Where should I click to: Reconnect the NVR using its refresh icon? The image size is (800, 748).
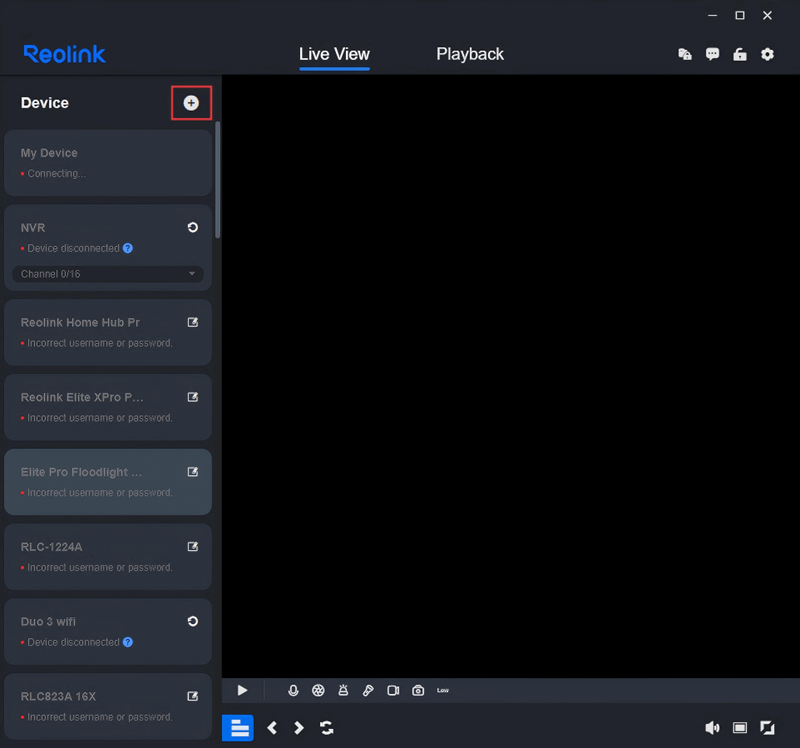click(193, 228)
